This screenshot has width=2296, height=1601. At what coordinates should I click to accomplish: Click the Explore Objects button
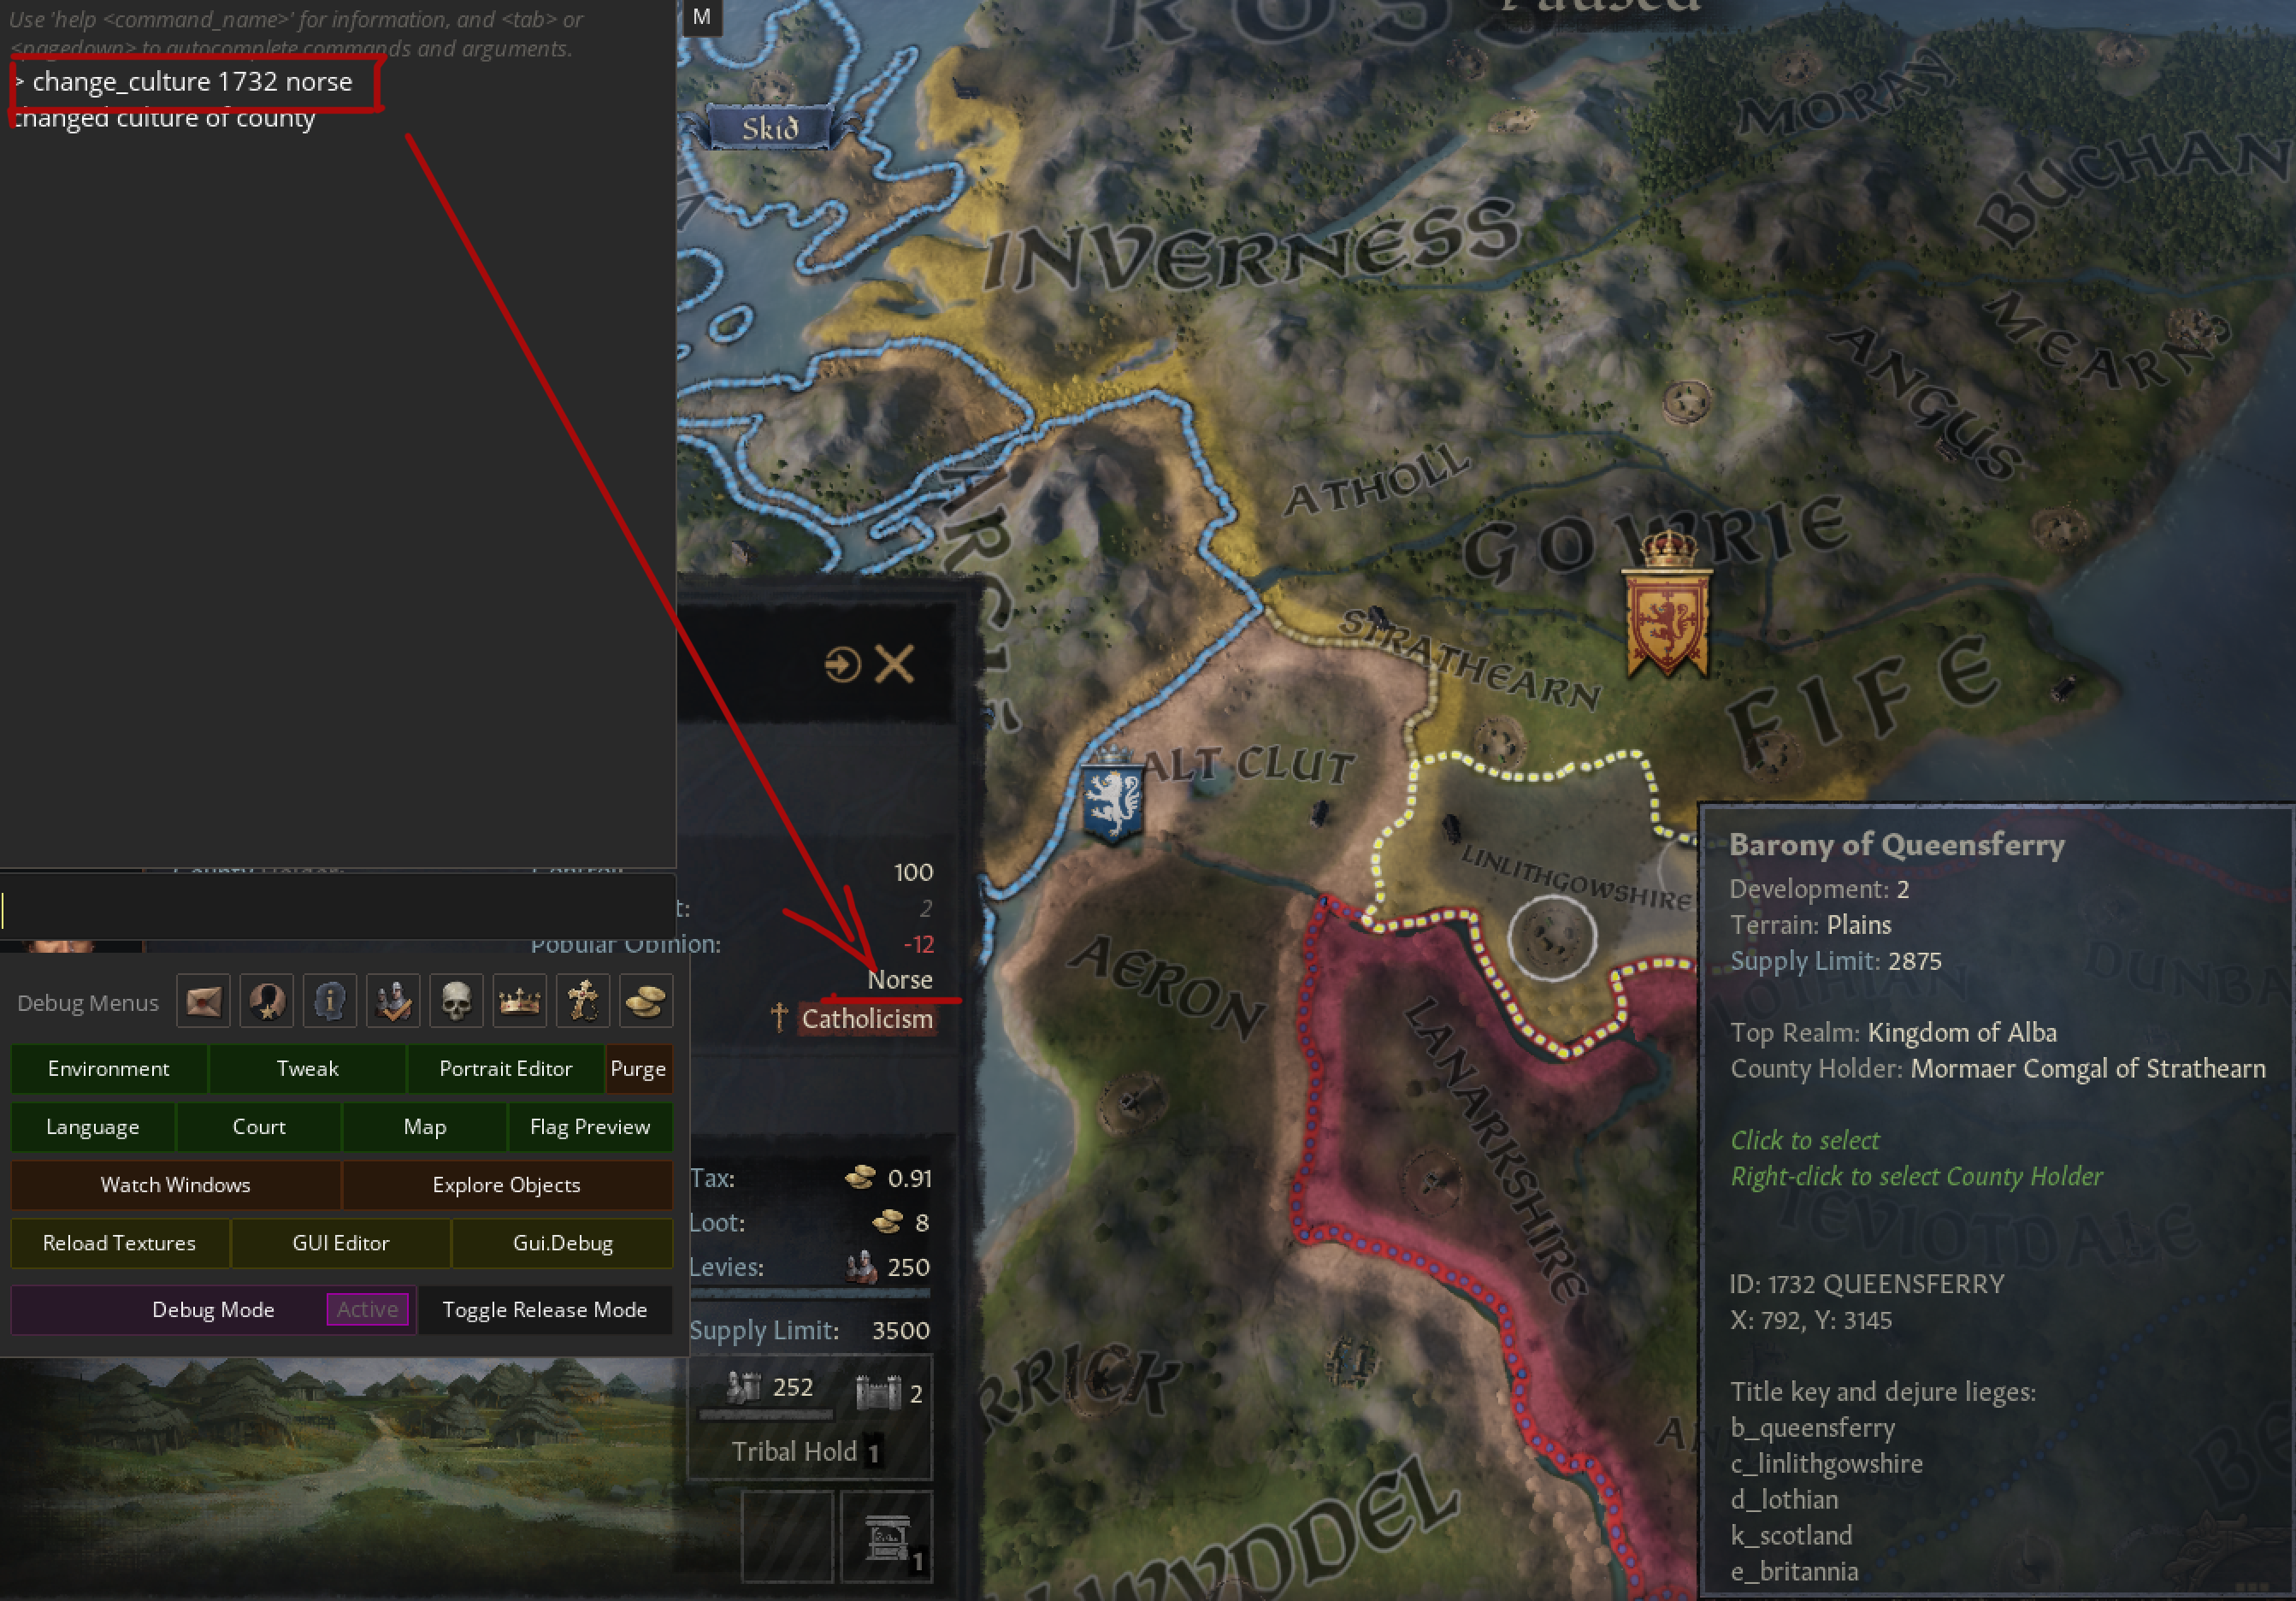pos(507,1185)
